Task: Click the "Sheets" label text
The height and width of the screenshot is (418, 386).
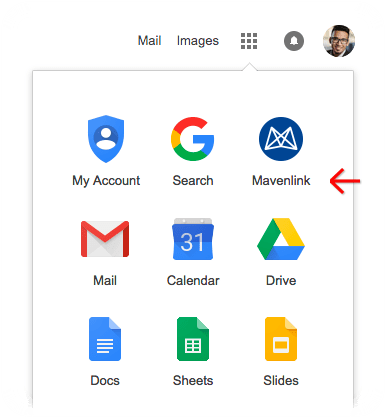Action: 193,381
